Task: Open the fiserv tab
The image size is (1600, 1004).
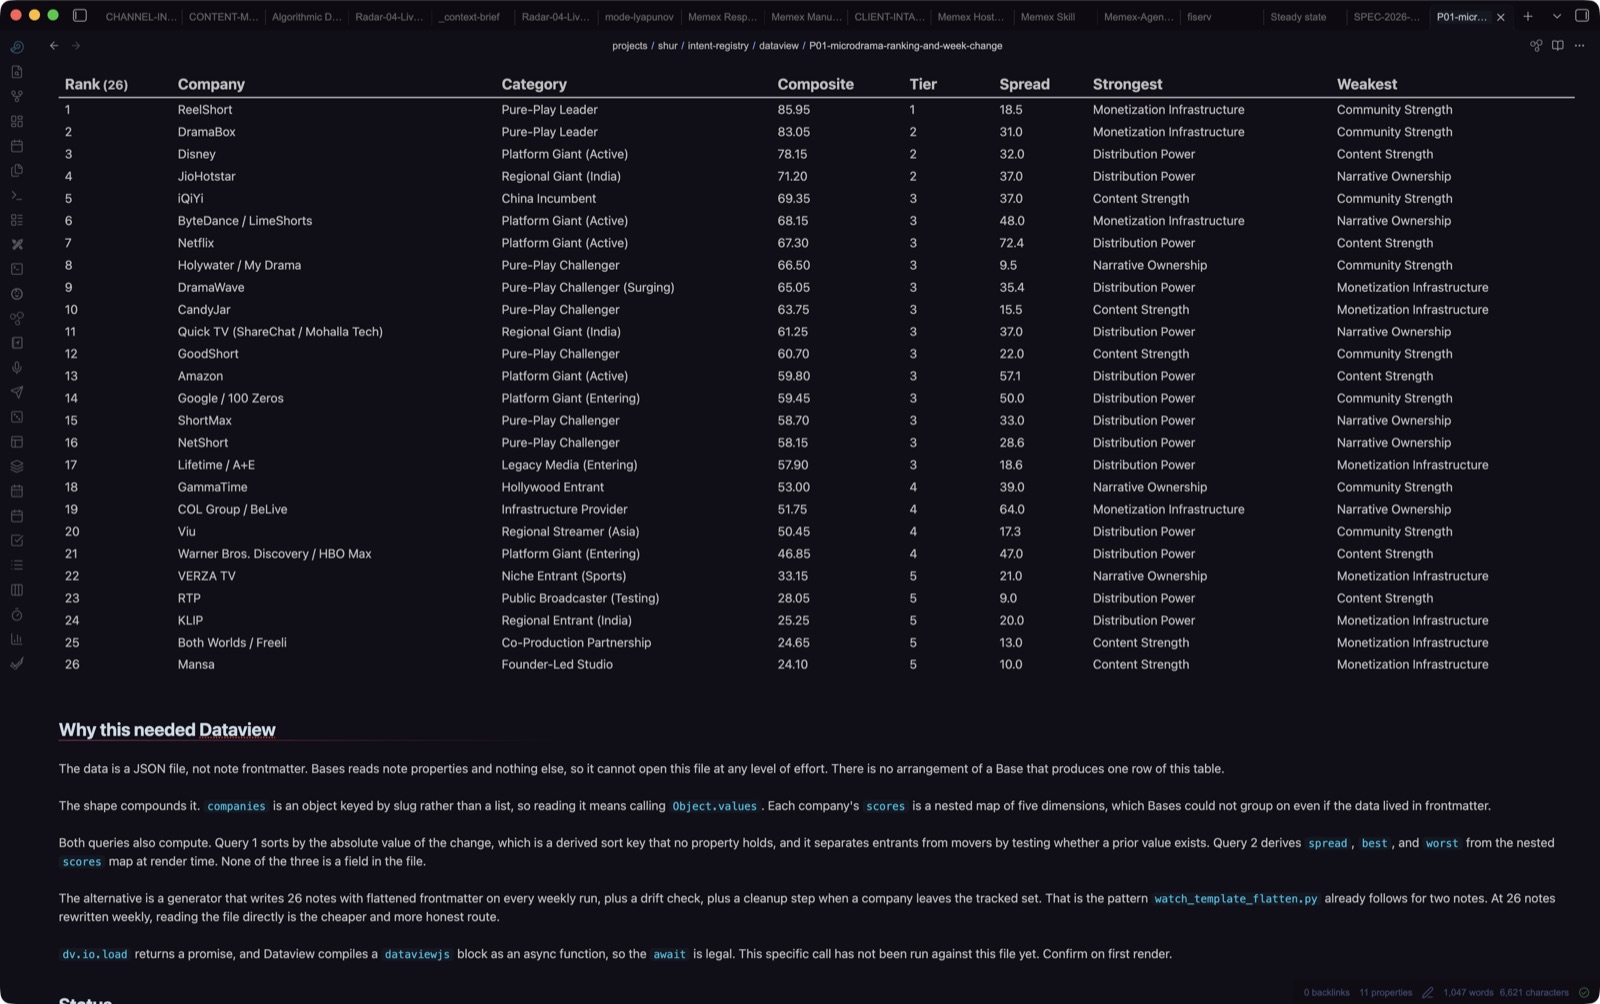Action: tap(1199, 17)
